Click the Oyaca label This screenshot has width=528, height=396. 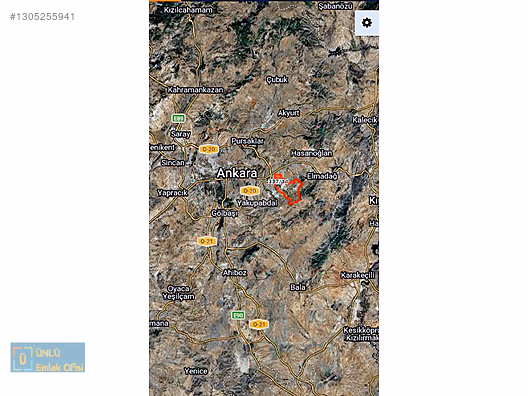(x=178, y=289)
